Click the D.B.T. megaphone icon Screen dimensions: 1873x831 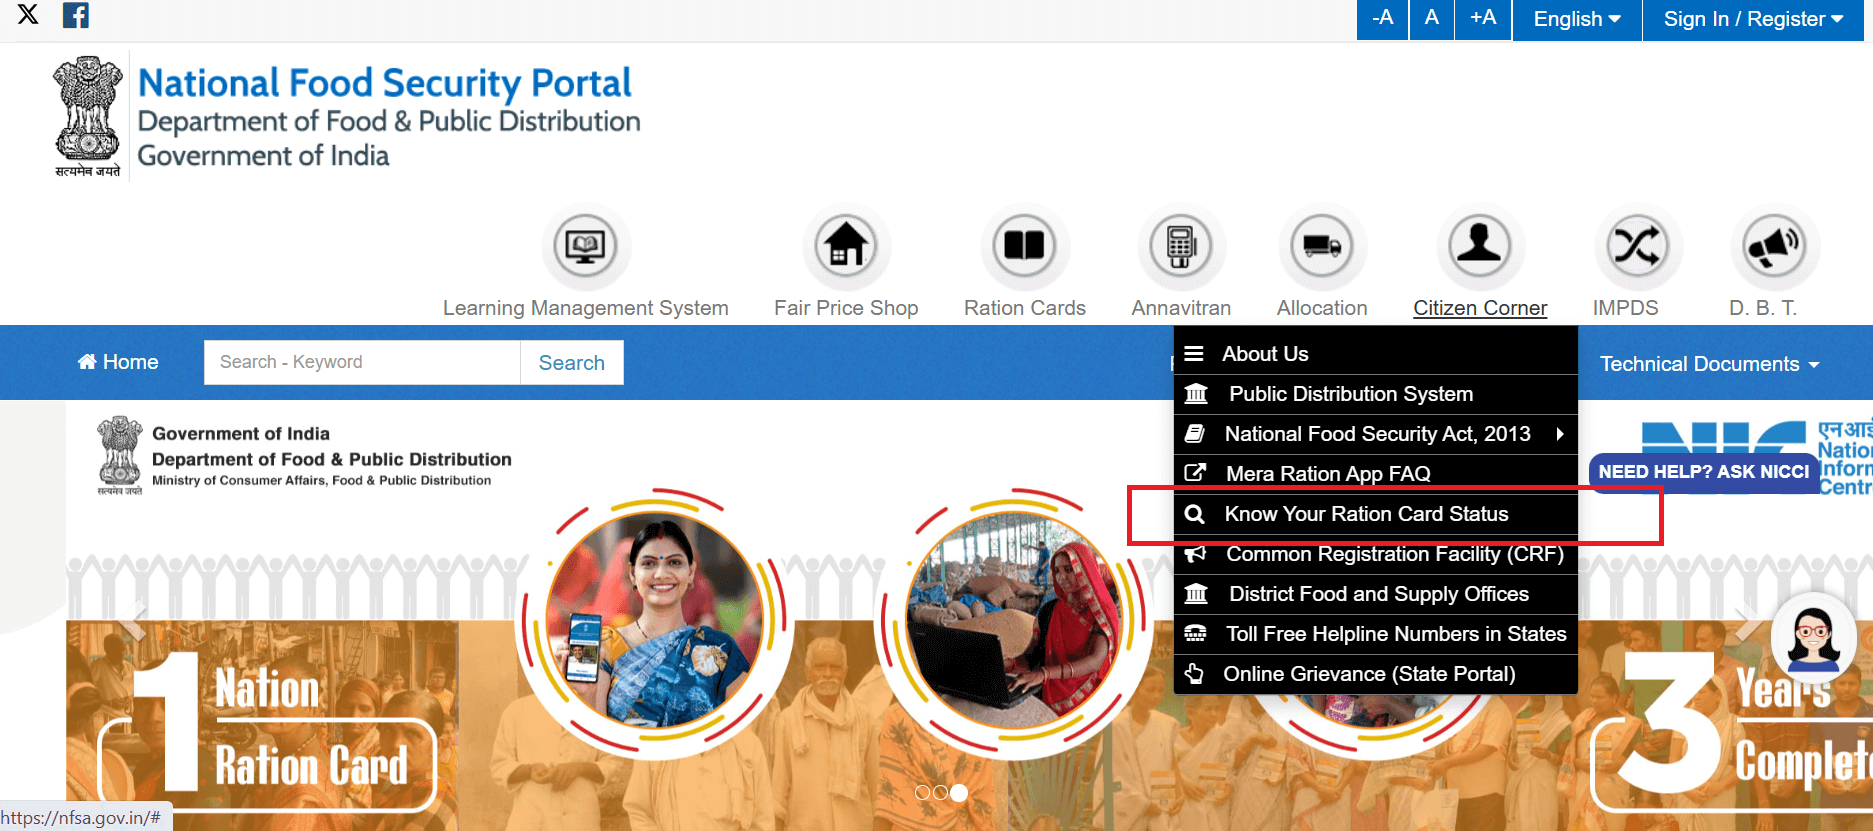tap(1773, 247)
